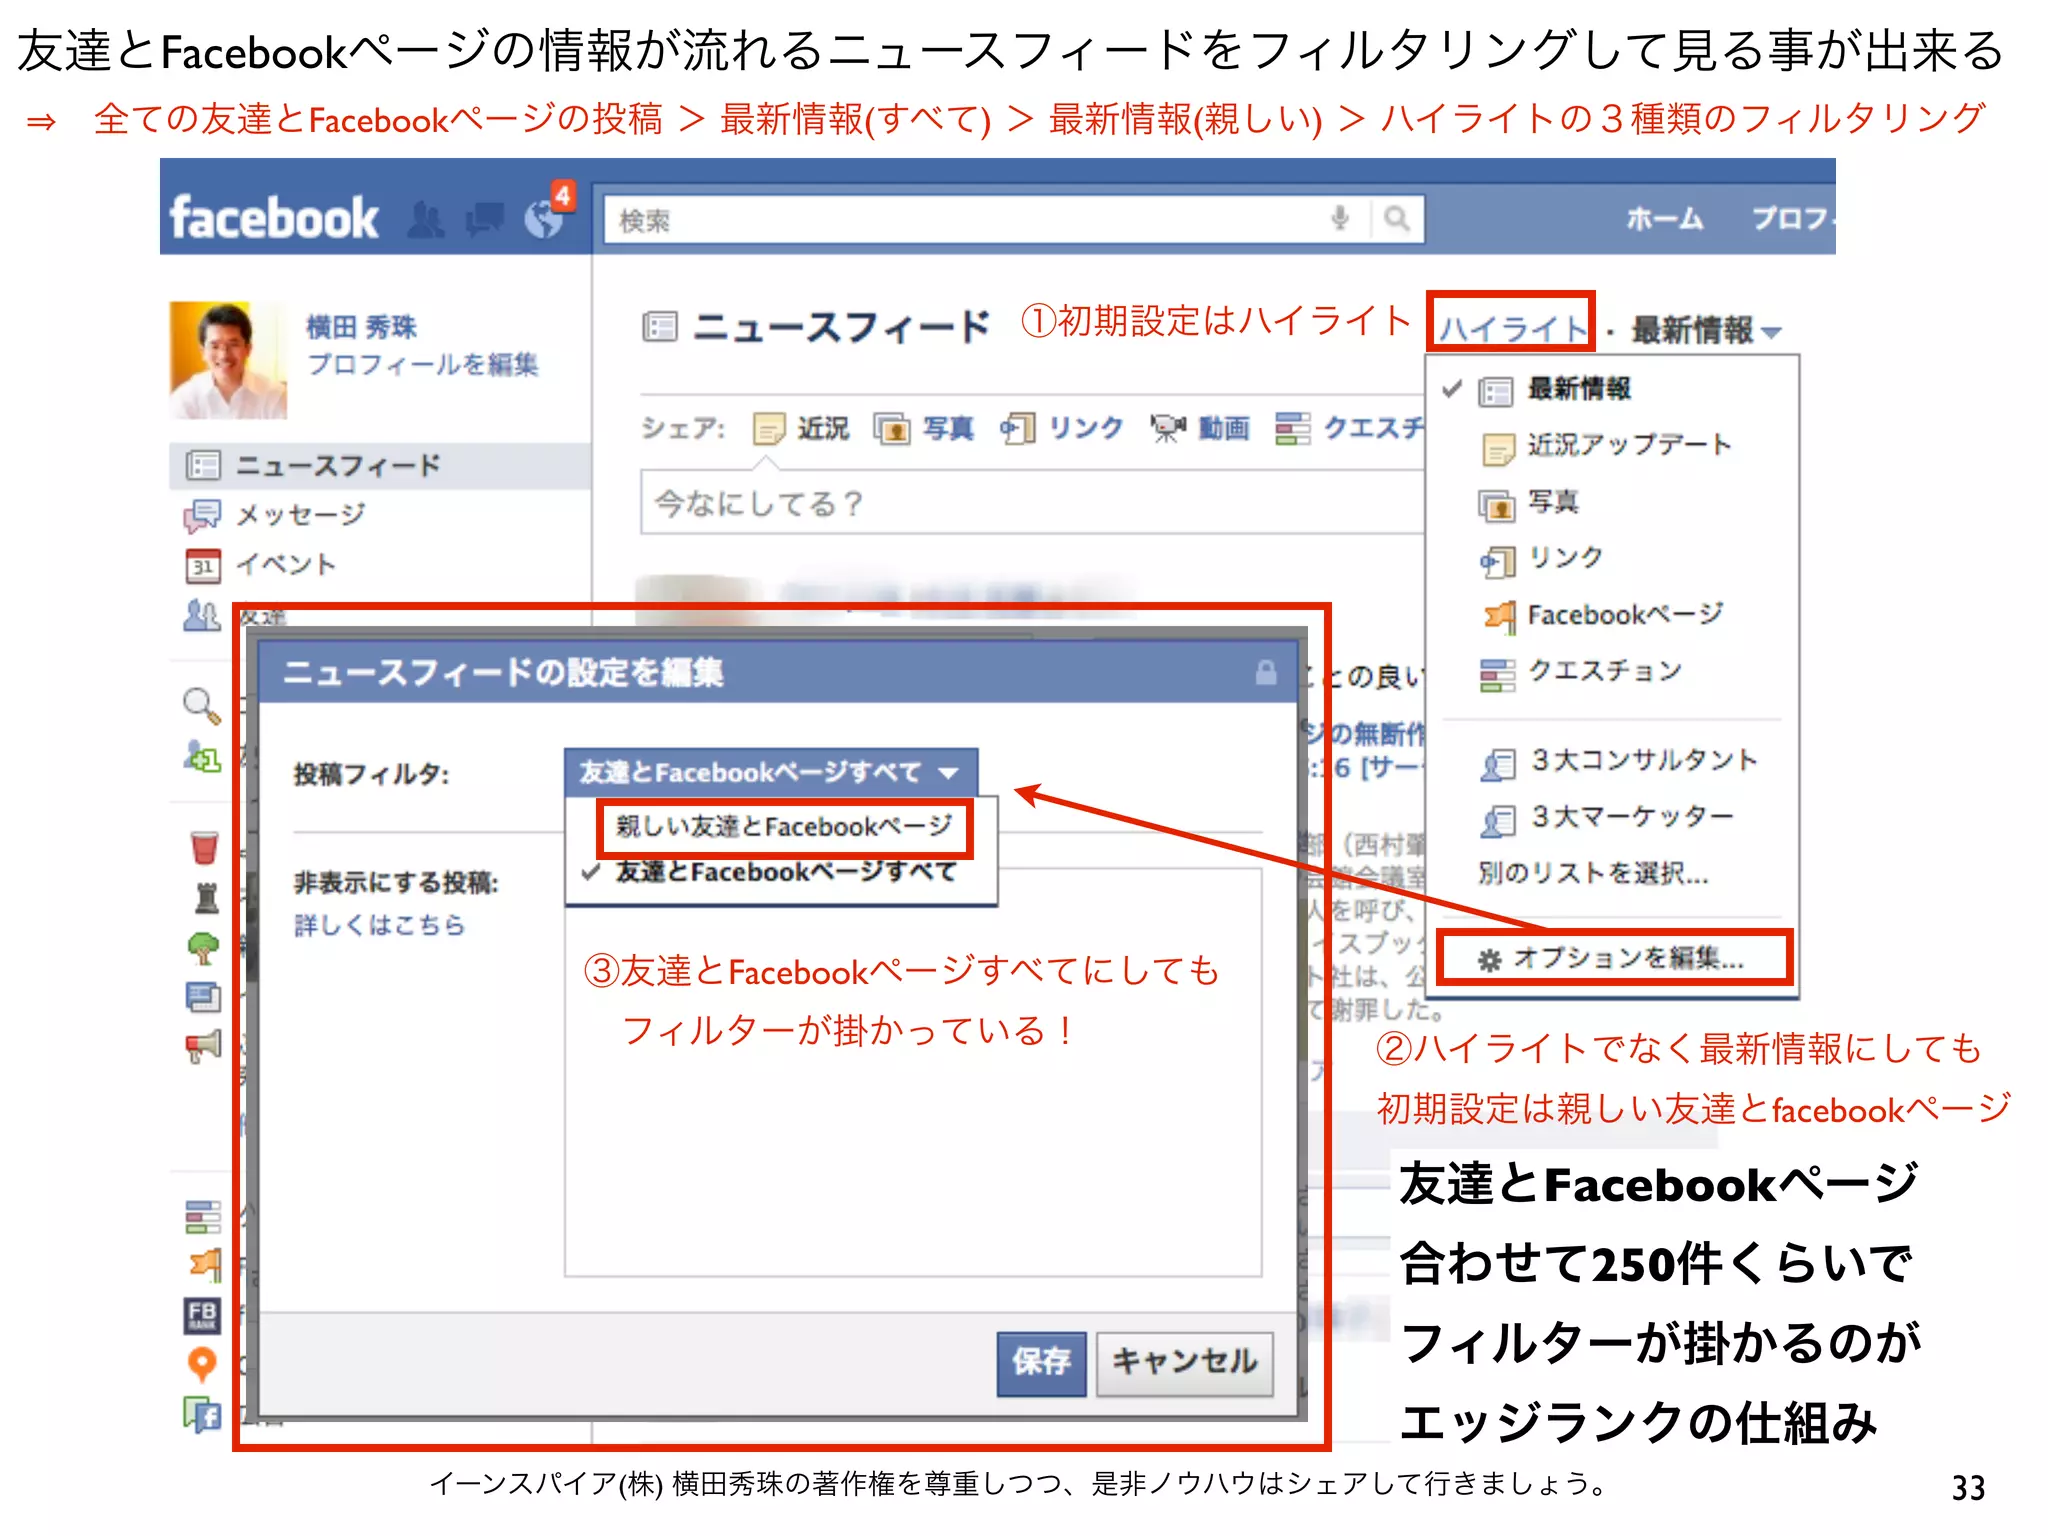The image size is (2048, 1536).
Task: Click the megaphone icon in sidebar
Action: [x=203, y=1046]
